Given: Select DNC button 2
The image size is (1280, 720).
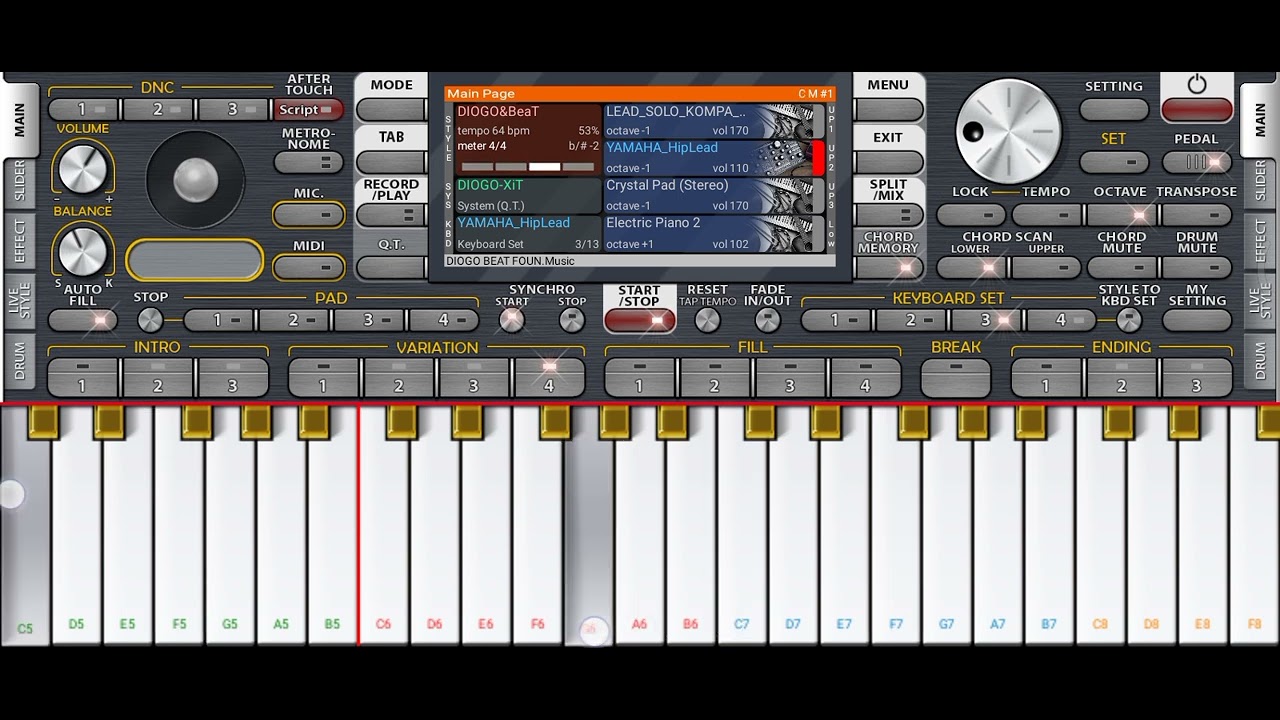Looking at the screenshot, I should (158, 110).
